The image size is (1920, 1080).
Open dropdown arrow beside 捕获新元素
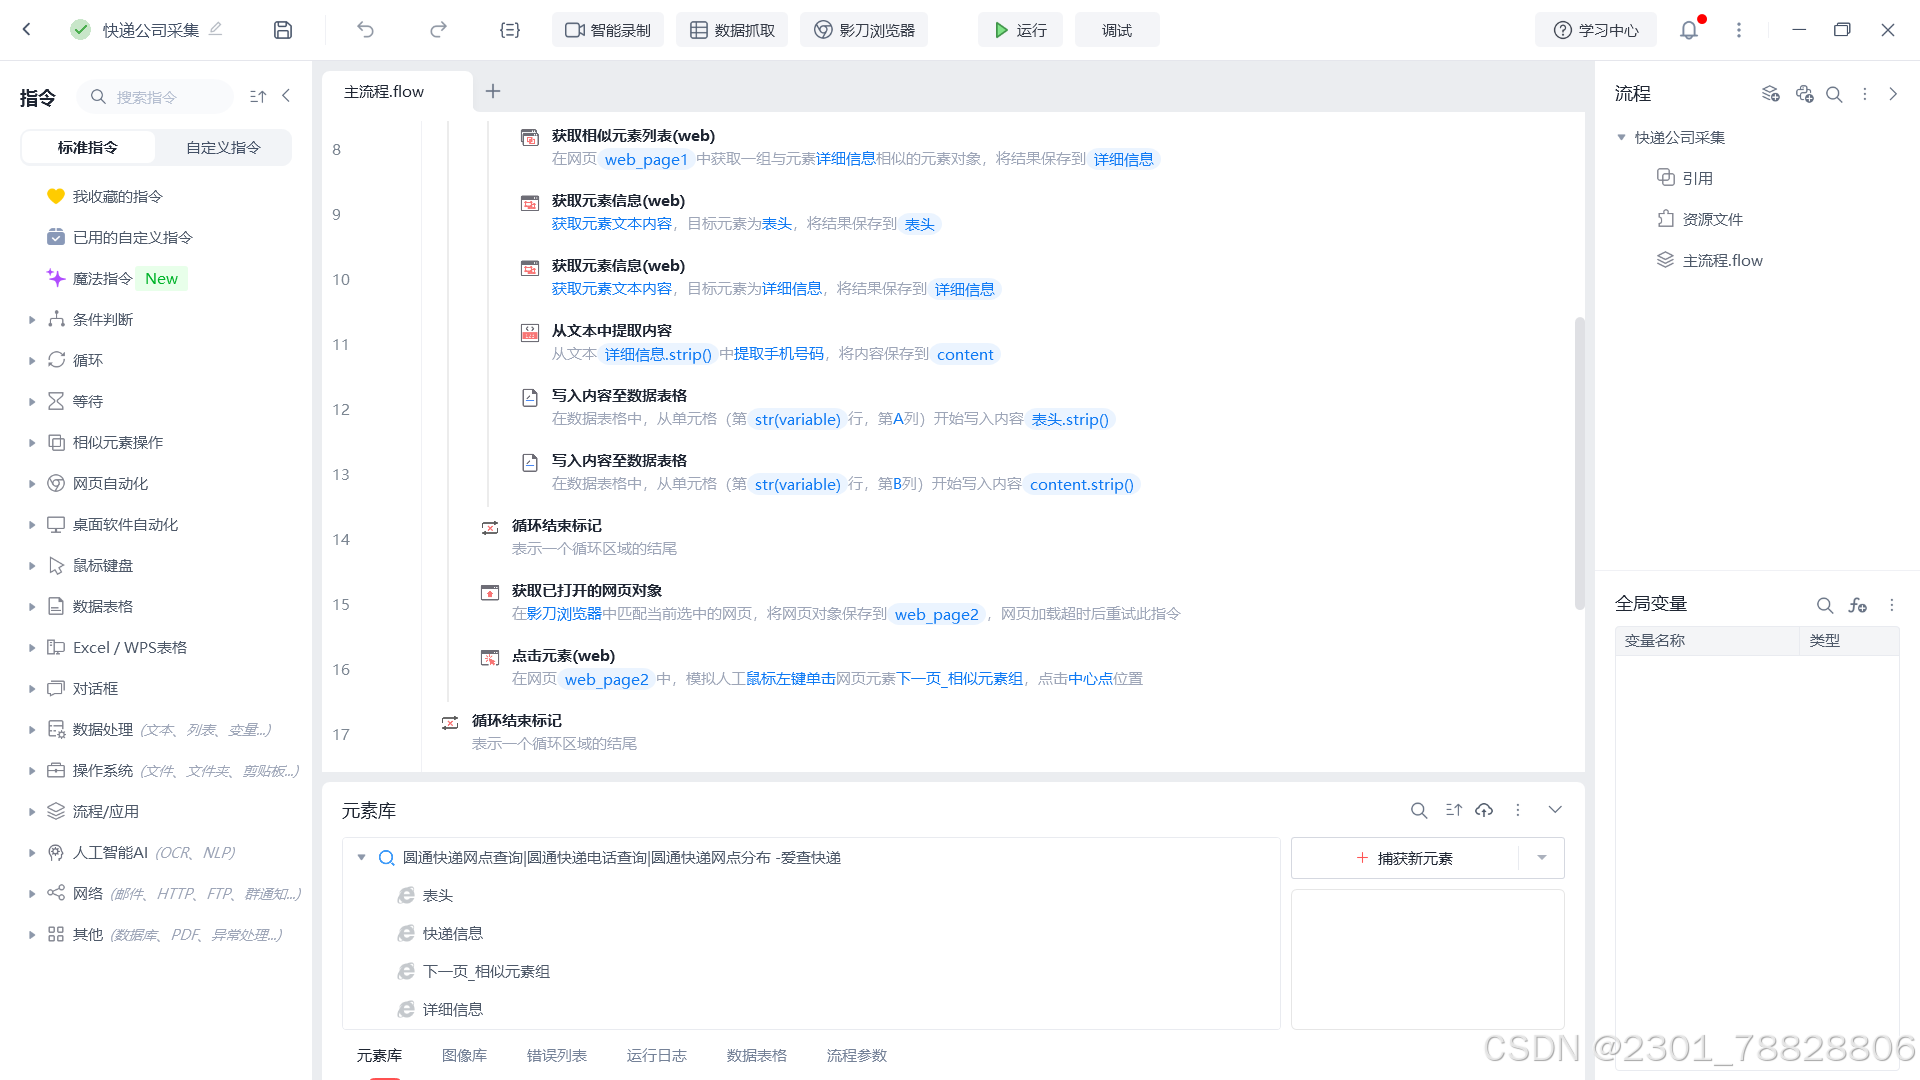click(x=1541, y=858)
